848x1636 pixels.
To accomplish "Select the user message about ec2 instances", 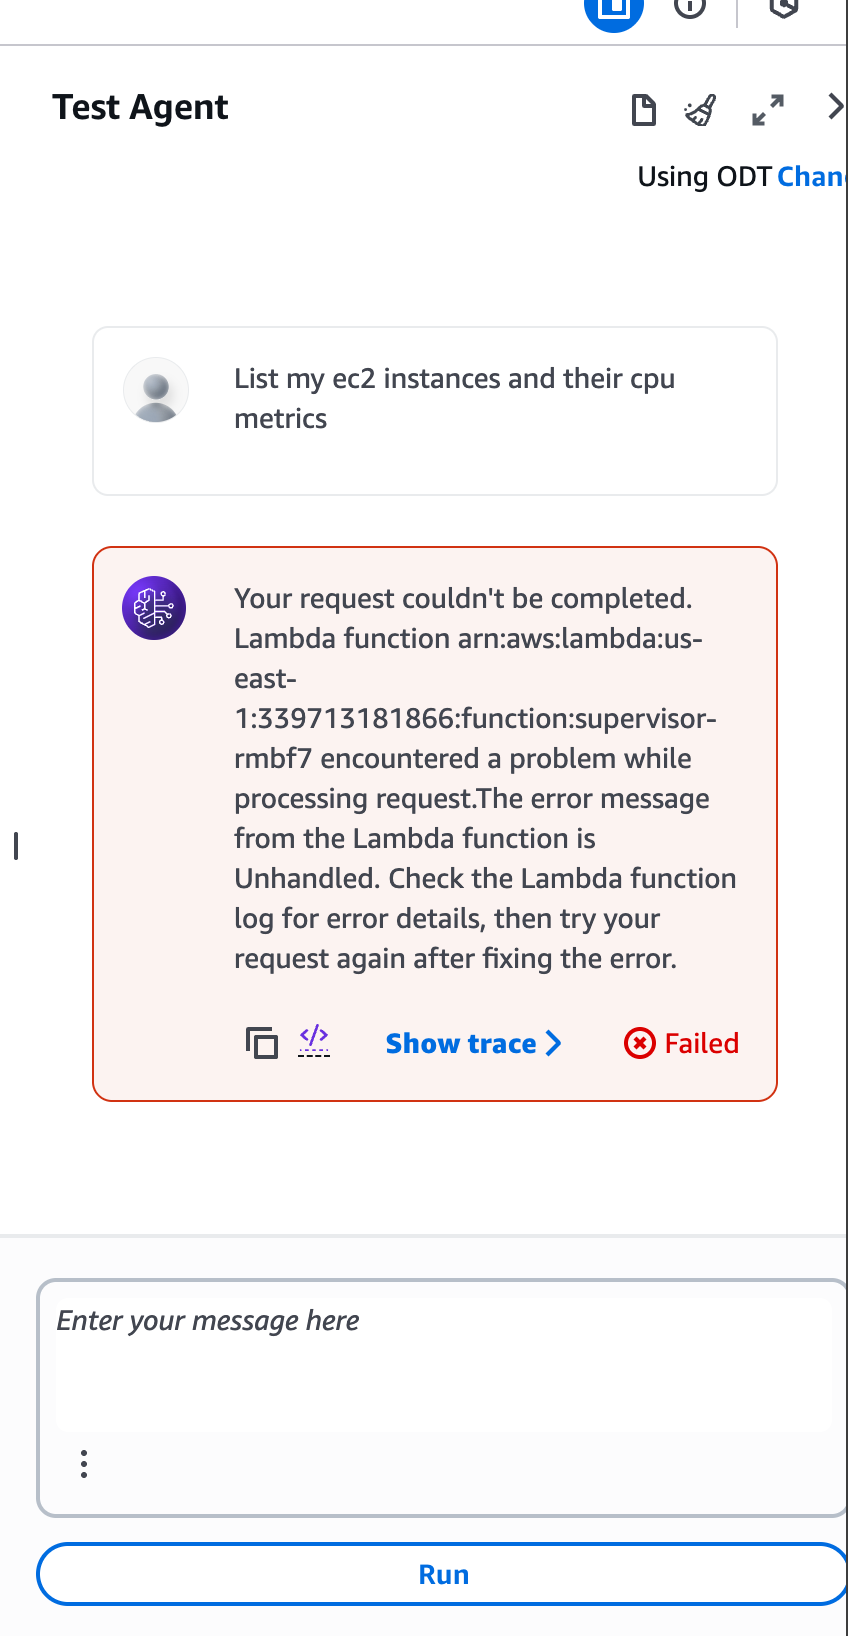I will tap(454, 398).
